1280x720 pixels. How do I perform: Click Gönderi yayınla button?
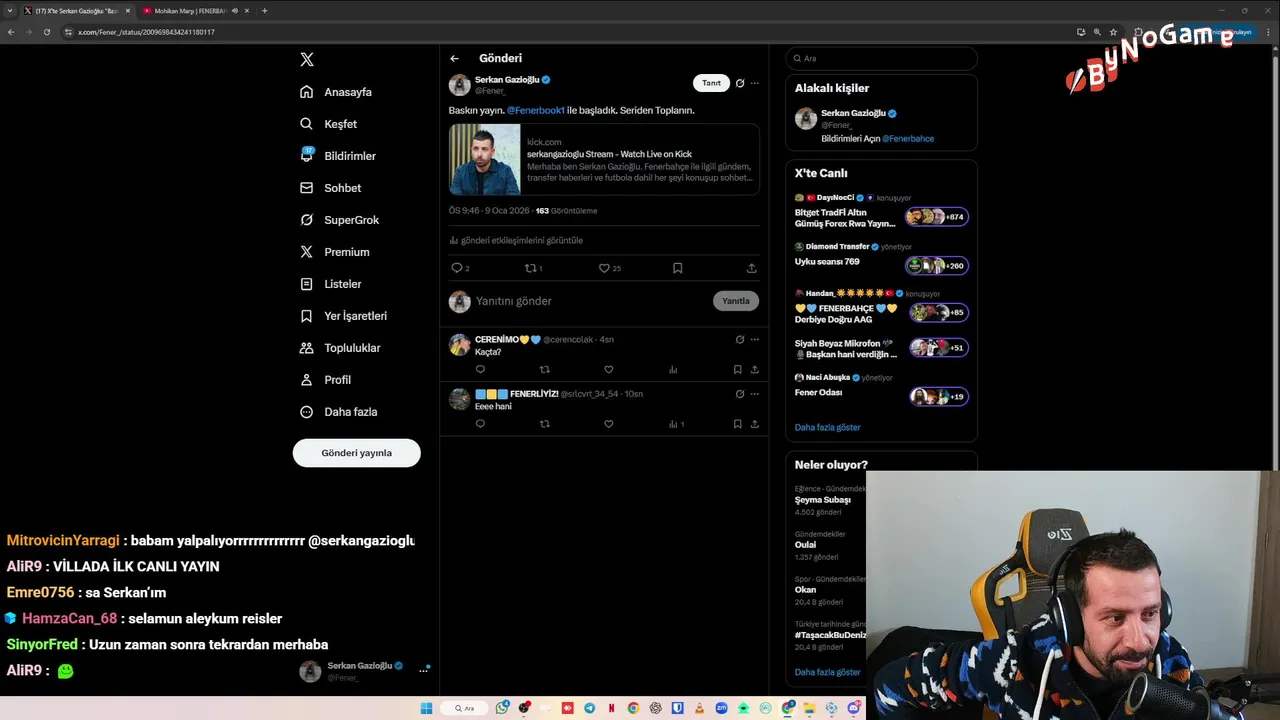point(356,453)
